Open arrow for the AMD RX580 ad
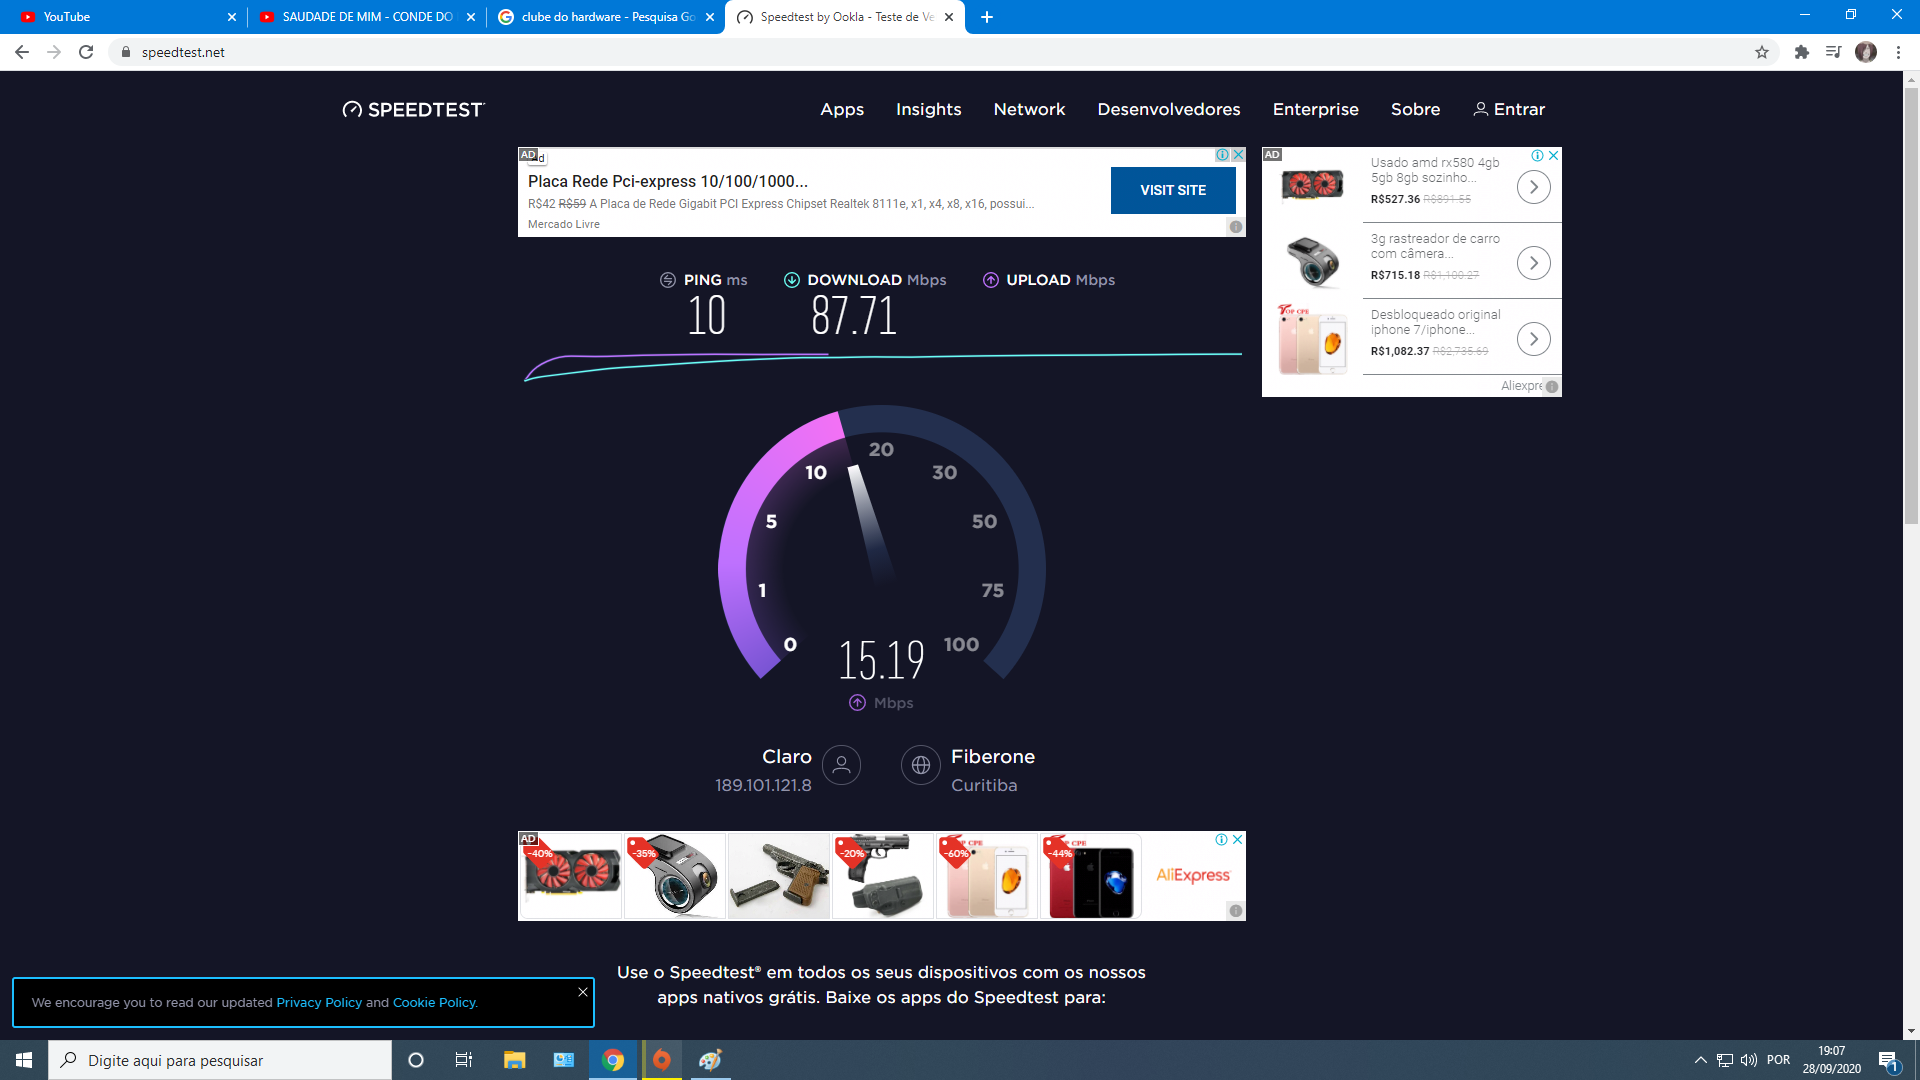 tap(1533, 187)
